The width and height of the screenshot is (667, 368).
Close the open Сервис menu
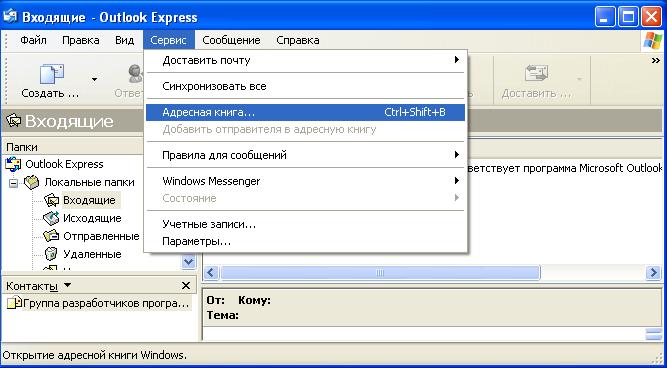pos(169,40)
